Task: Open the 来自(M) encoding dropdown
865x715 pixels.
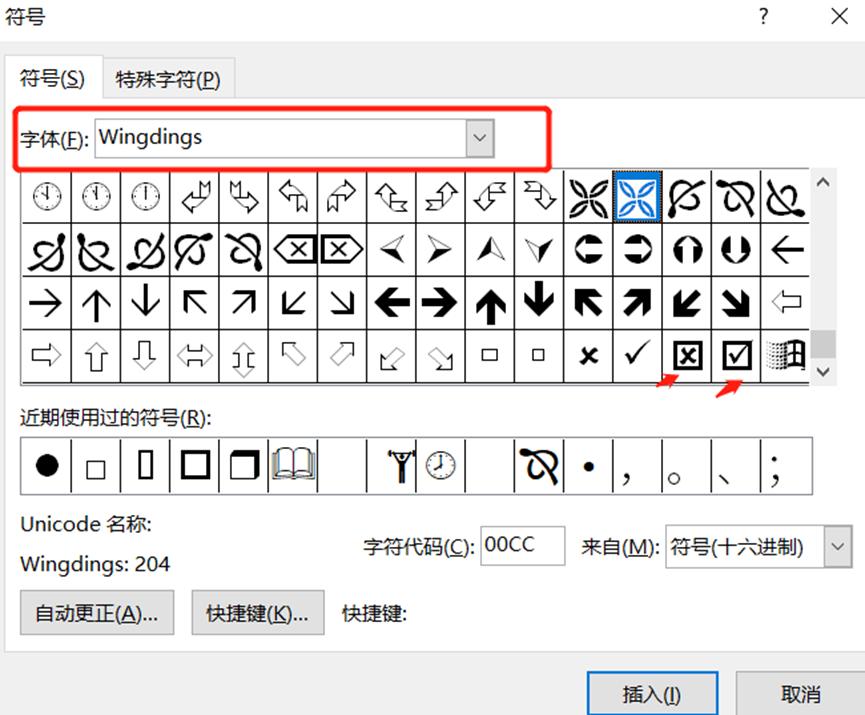Action: pyautogui.click(x=838, y=546)
